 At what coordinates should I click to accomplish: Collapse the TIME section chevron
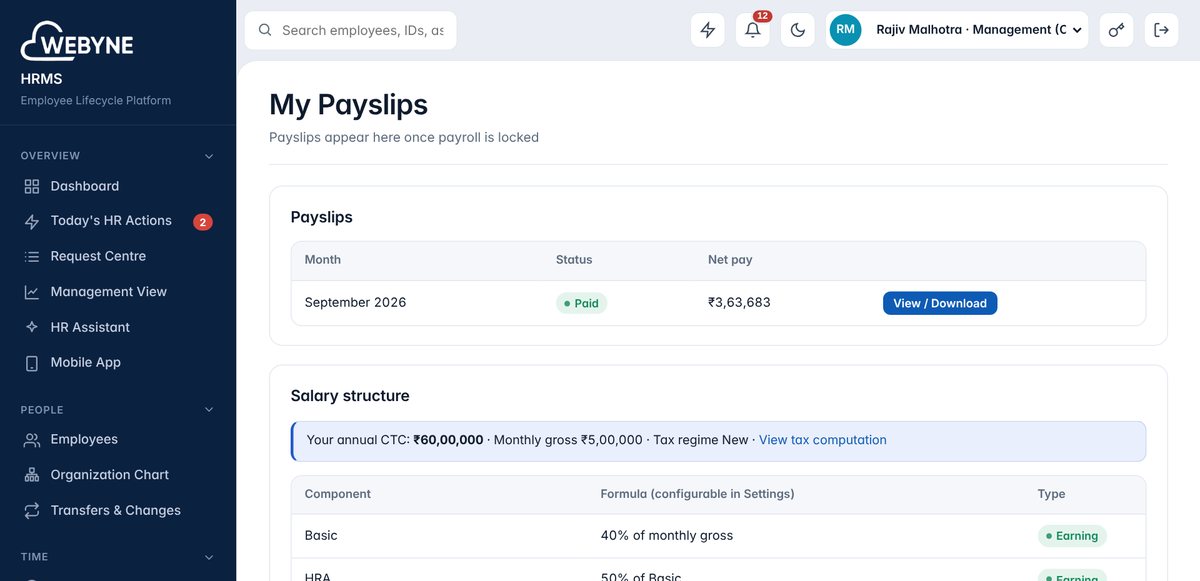pos(209,557)
